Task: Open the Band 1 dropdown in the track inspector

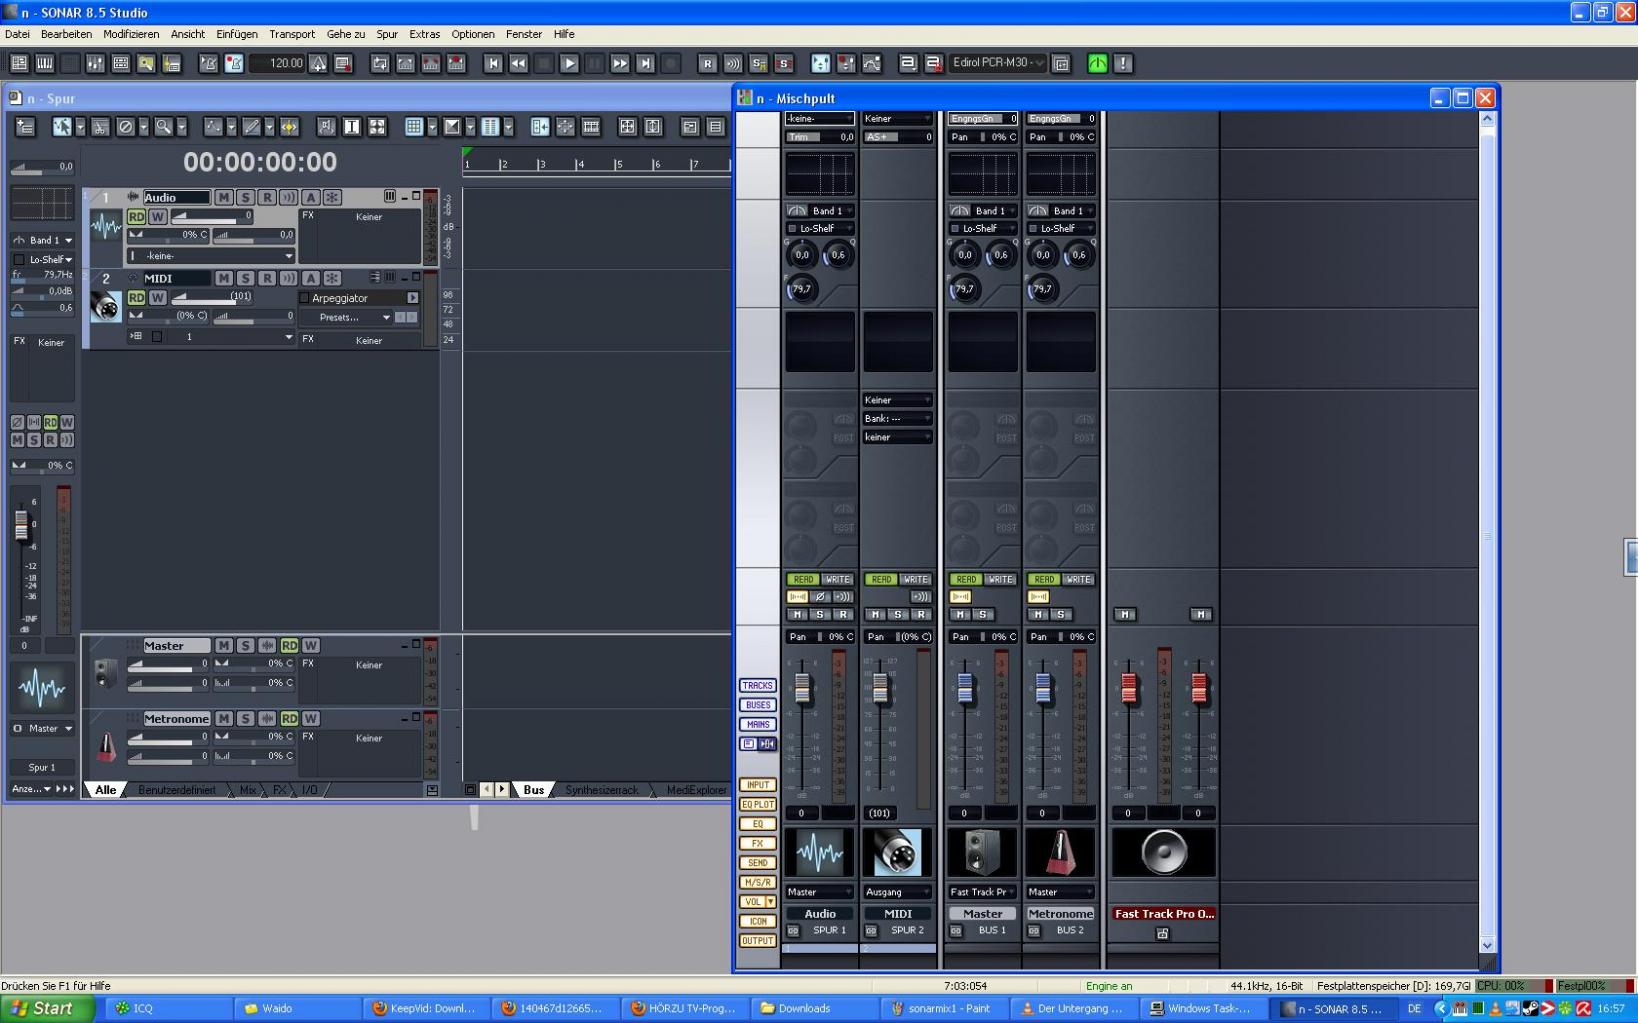Action: [x=43, y=240]
